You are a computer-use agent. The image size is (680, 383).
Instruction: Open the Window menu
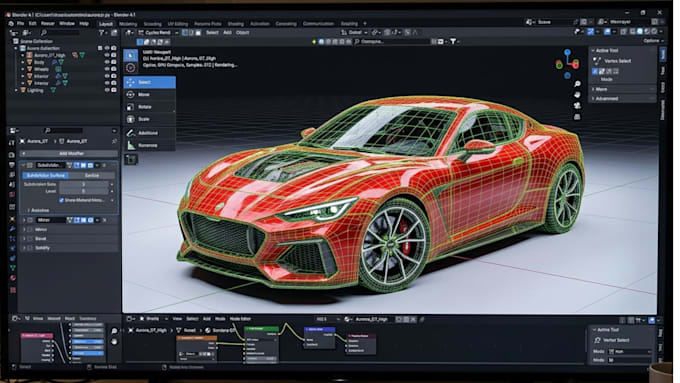point(67,23)
